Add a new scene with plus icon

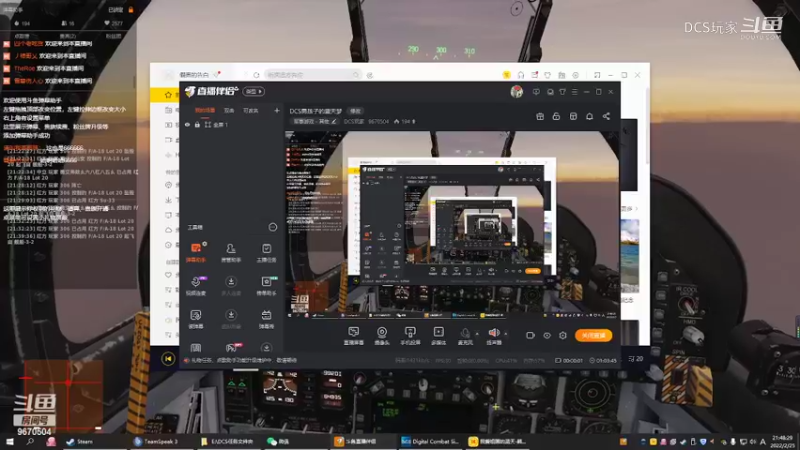click(277, 110)
